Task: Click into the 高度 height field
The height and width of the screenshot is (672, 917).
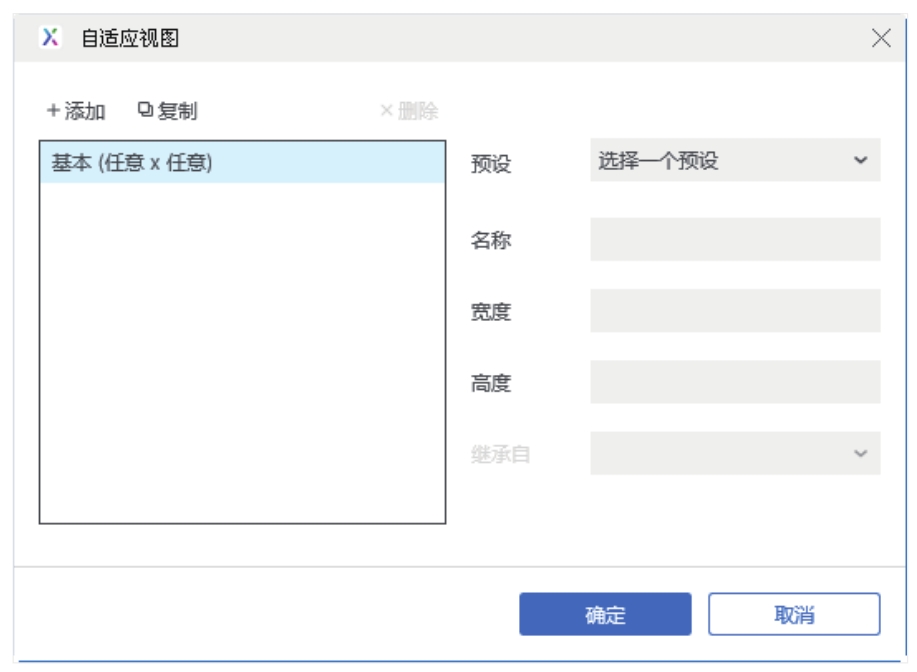Action: 735,382
